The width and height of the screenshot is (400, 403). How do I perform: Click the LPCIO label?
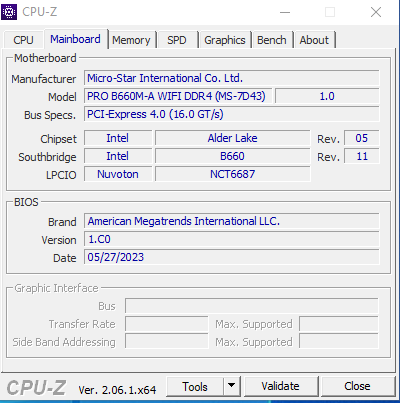pos(61,175)
